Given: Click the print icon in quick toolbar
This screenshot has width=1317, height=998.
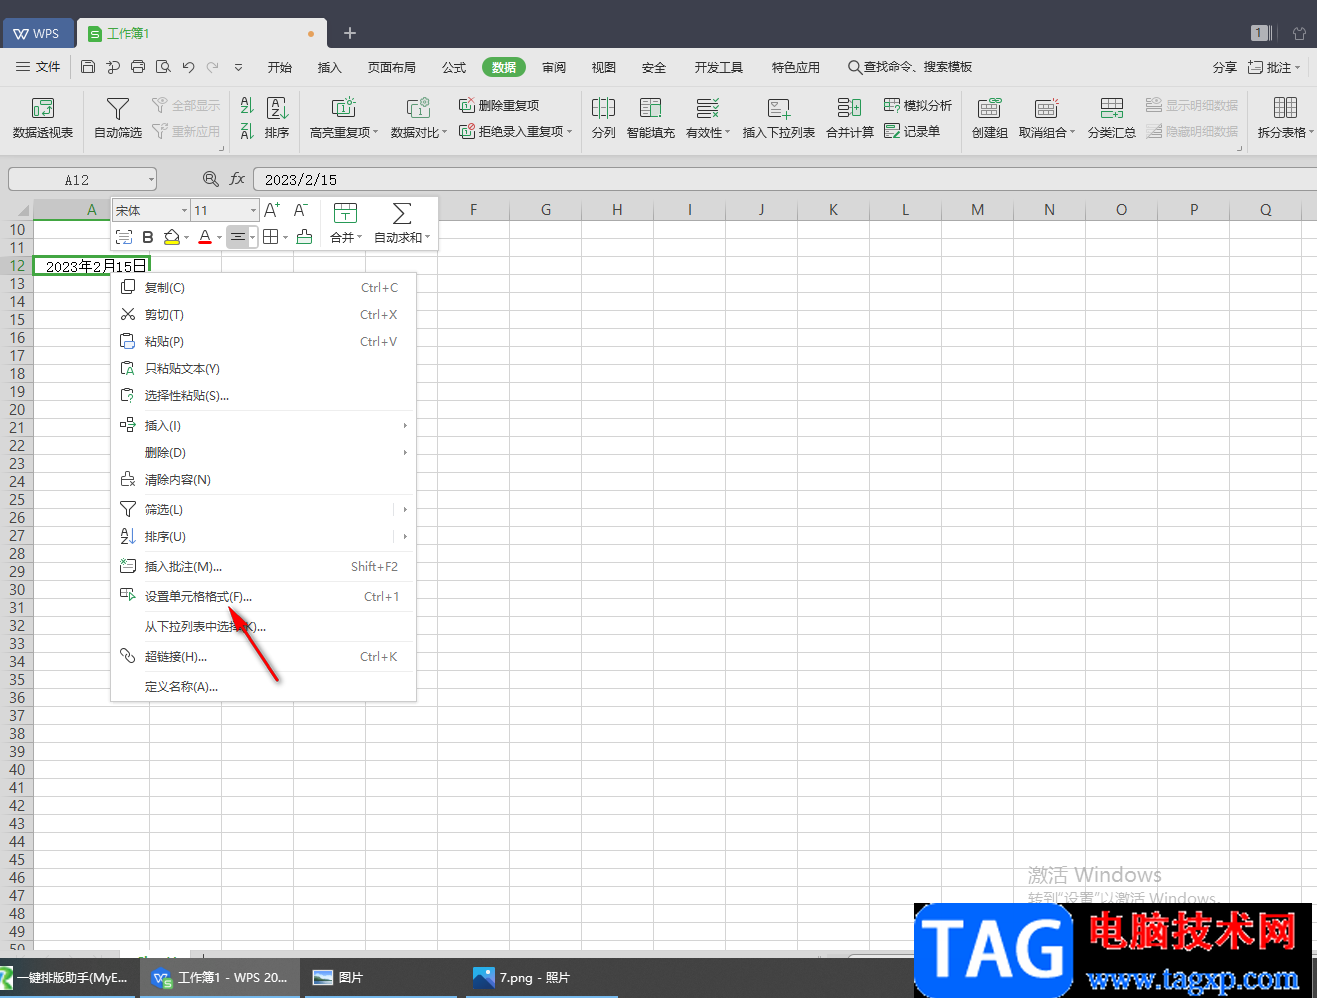Looking at the screenshot, I should [x=138, y=67].
